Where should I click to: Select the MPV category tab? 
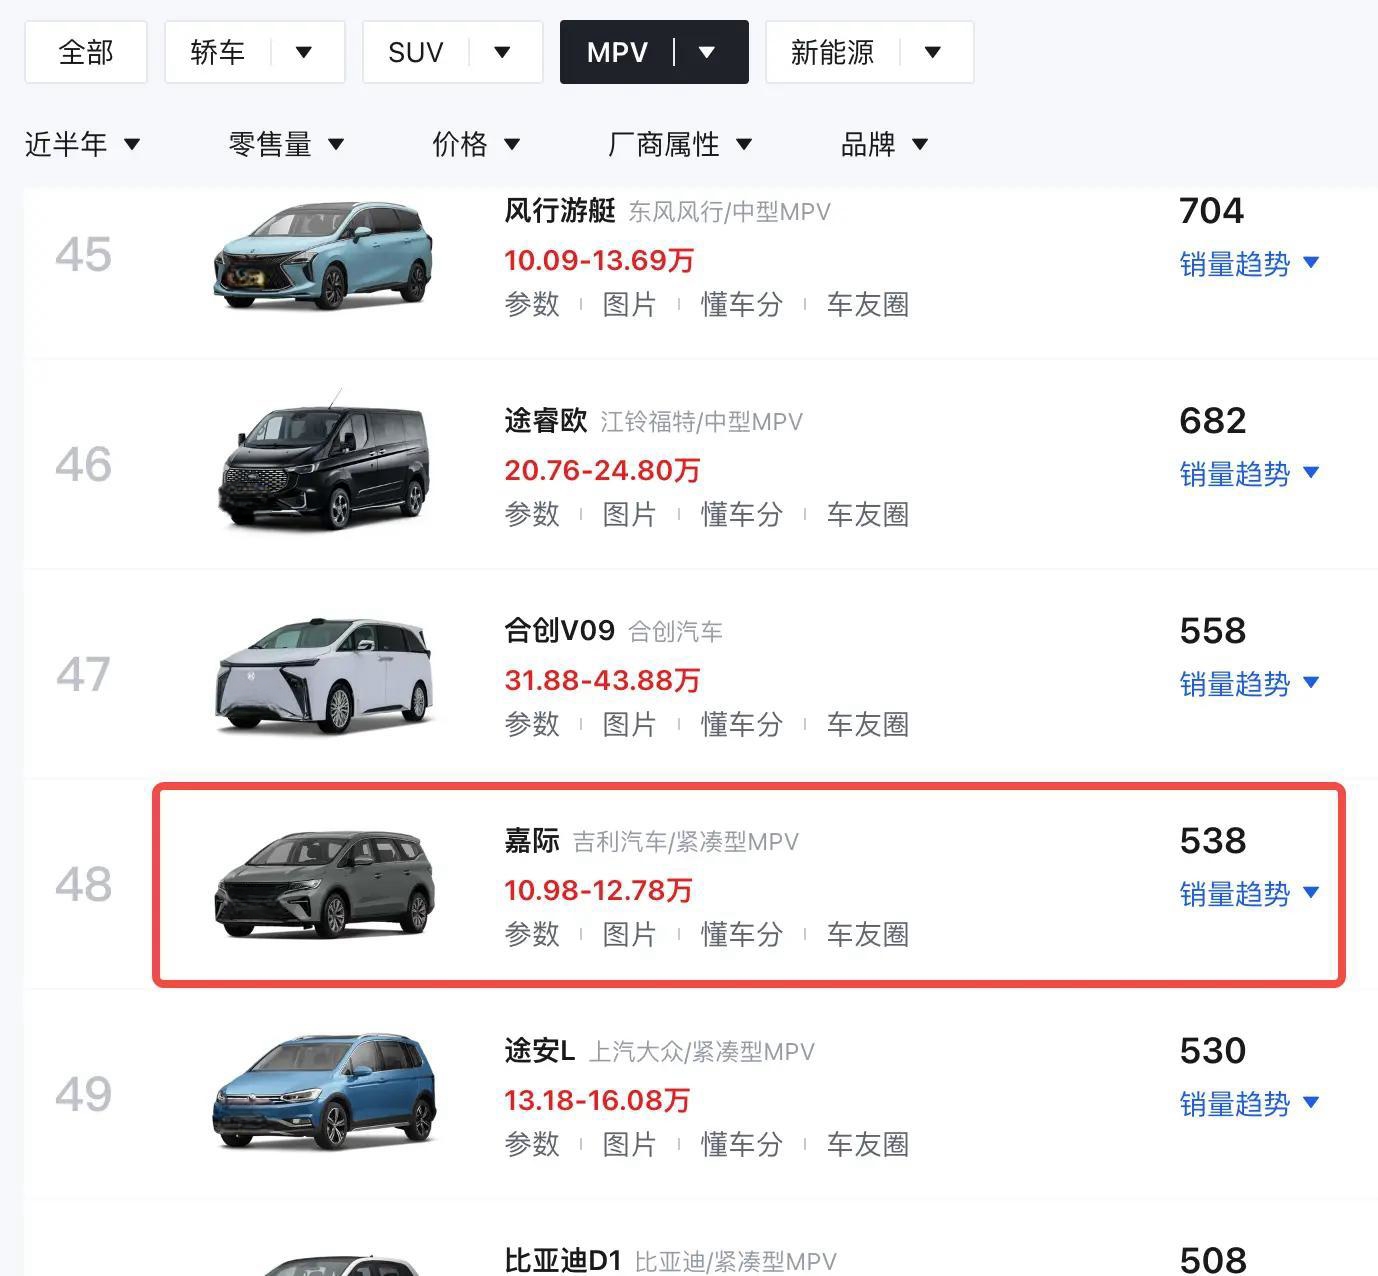tap(618, 52)
